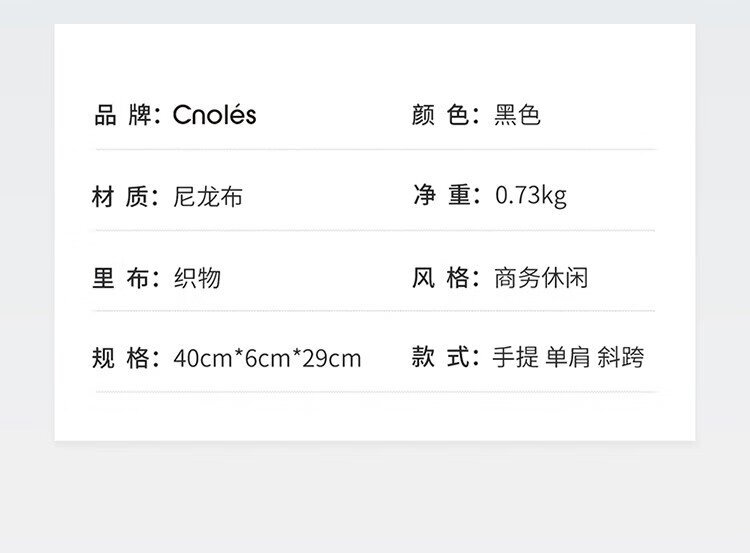Click the 规格 size label
This screenshot has width=750, height=553.
[x=121, y=358]
